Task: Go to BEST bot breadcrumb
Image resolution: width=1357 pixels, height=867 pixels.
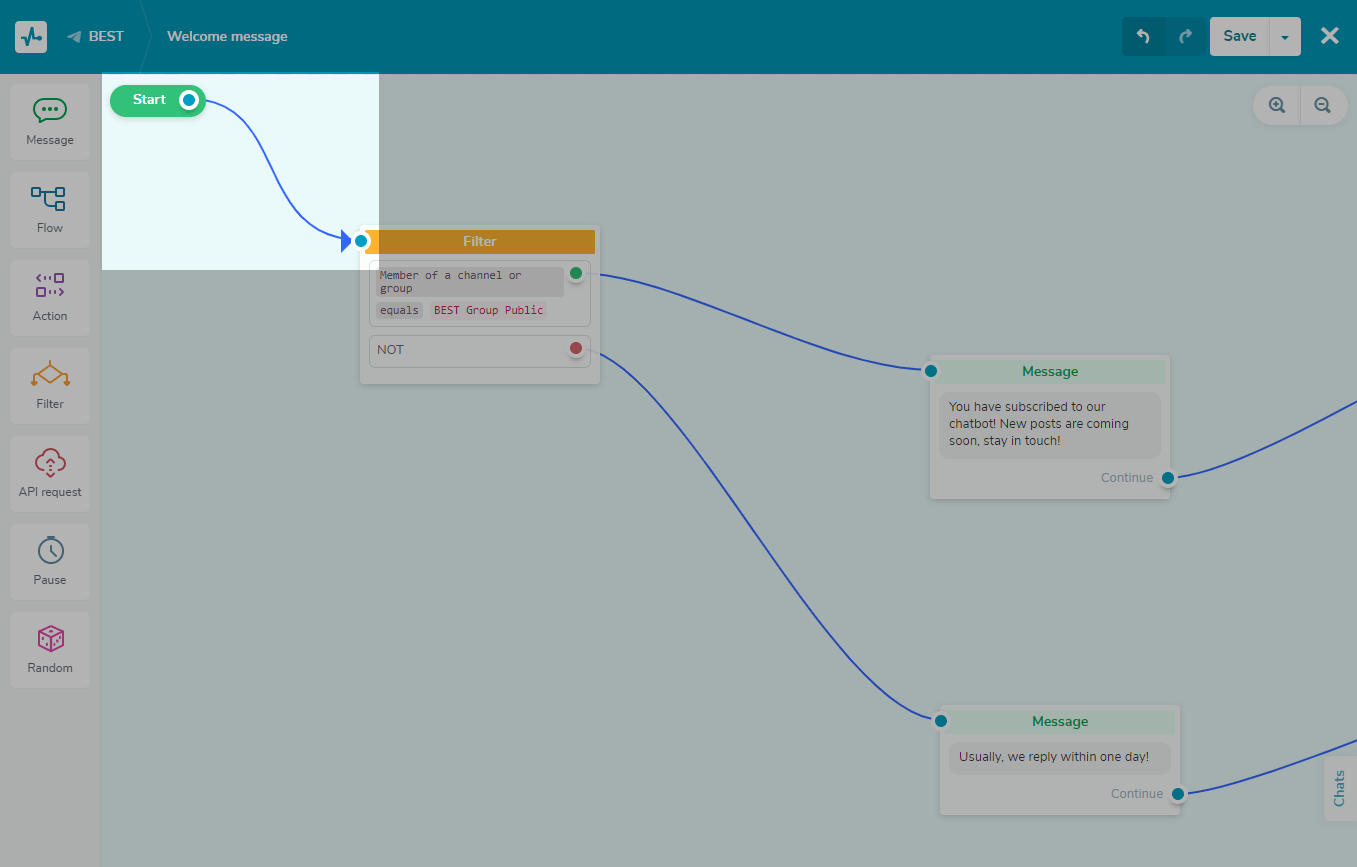Action: point(96,37)
